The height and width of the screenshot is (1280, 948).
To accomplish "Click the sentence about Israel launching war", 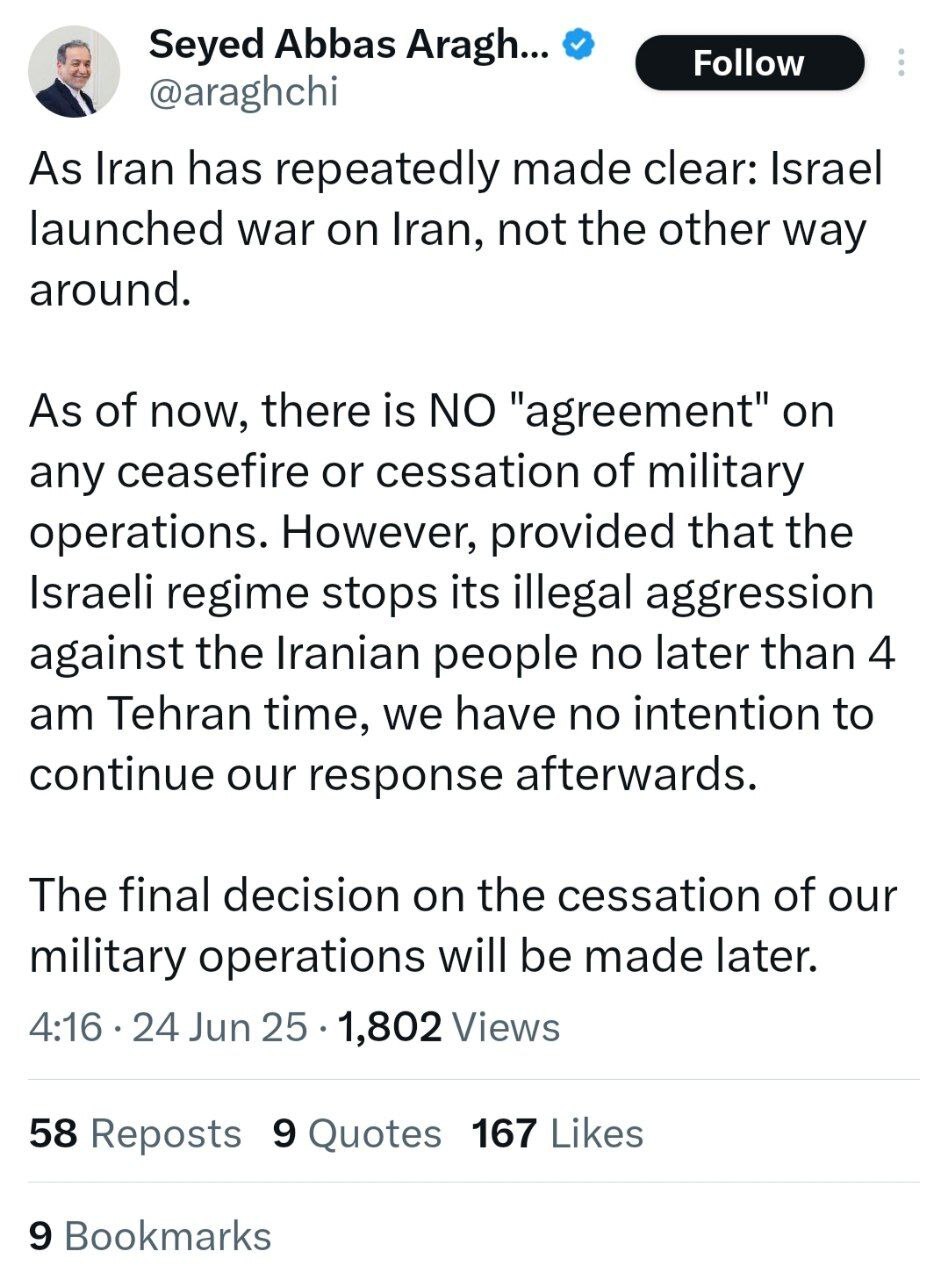I will coord(450,230).
